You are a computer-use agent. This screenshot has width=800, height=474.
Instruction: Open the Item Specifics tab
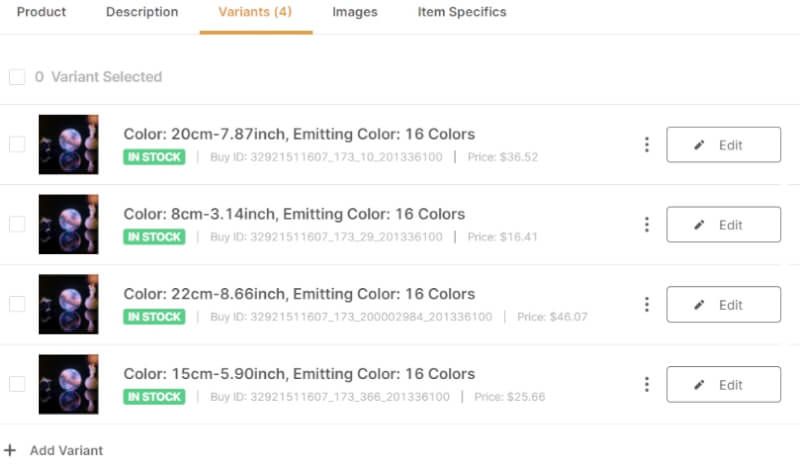pyautogui.click(x=462, y=12)
